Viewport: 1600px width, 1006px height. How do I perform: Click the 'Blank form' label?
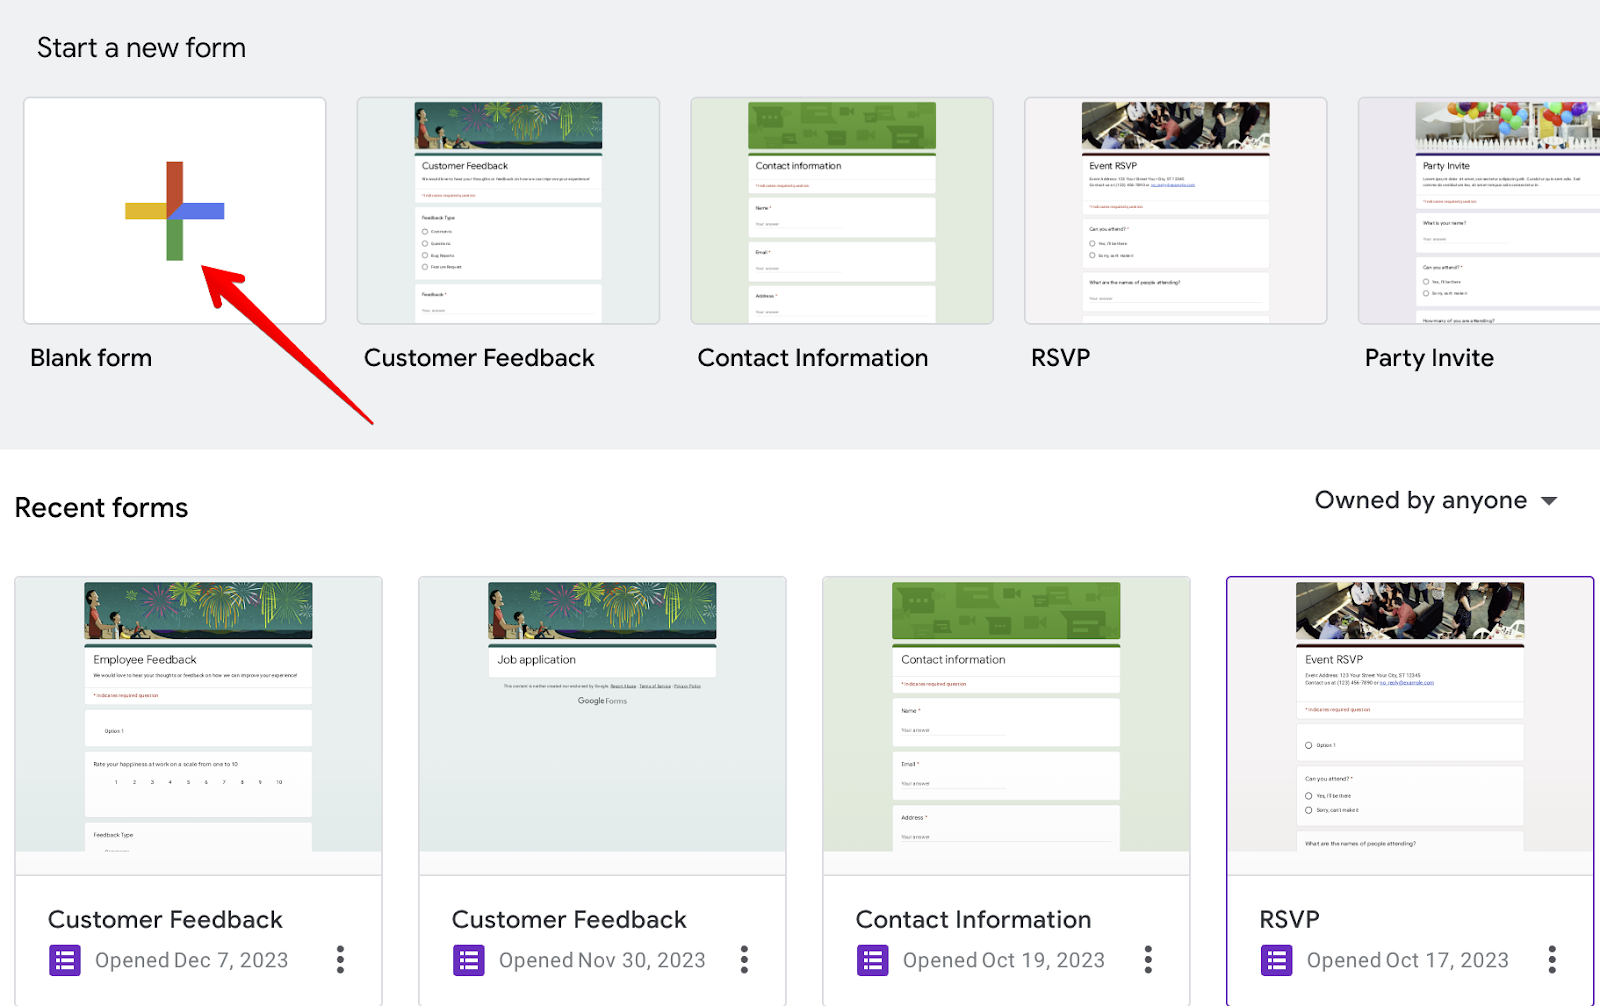click(x=90, y=357)
